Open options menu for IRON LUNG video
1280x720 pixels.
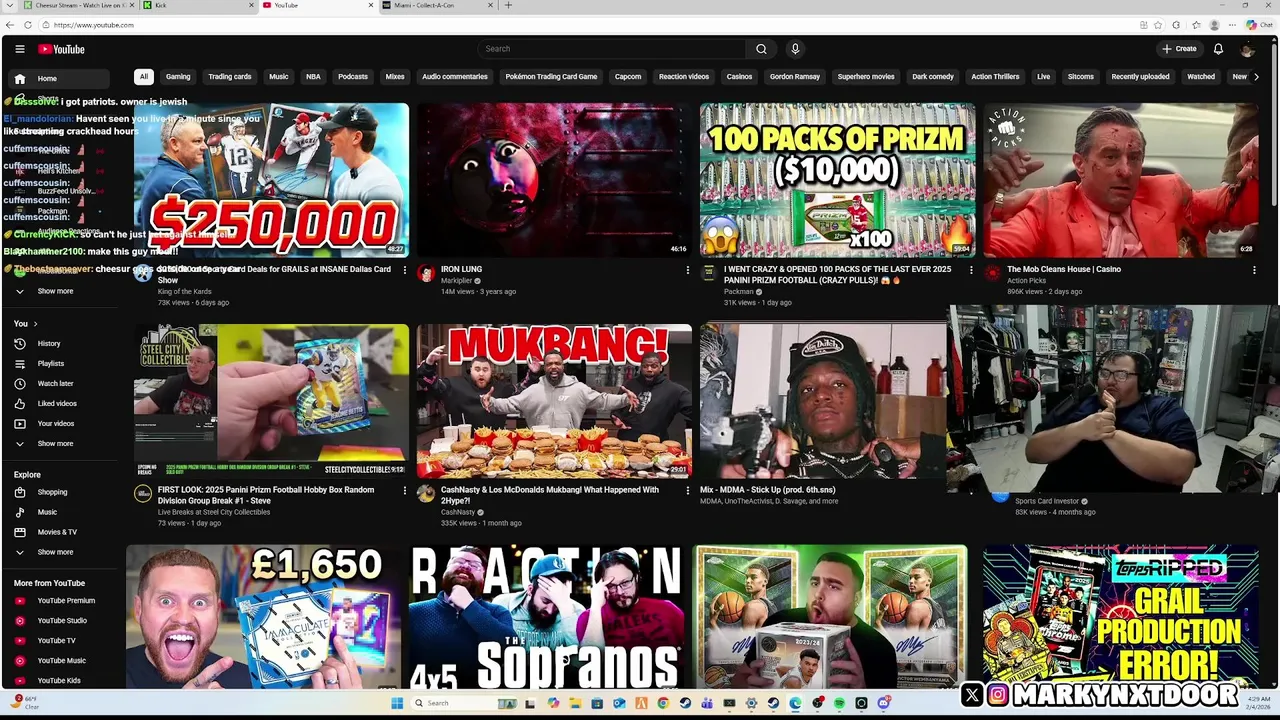(x=687, y=270)
